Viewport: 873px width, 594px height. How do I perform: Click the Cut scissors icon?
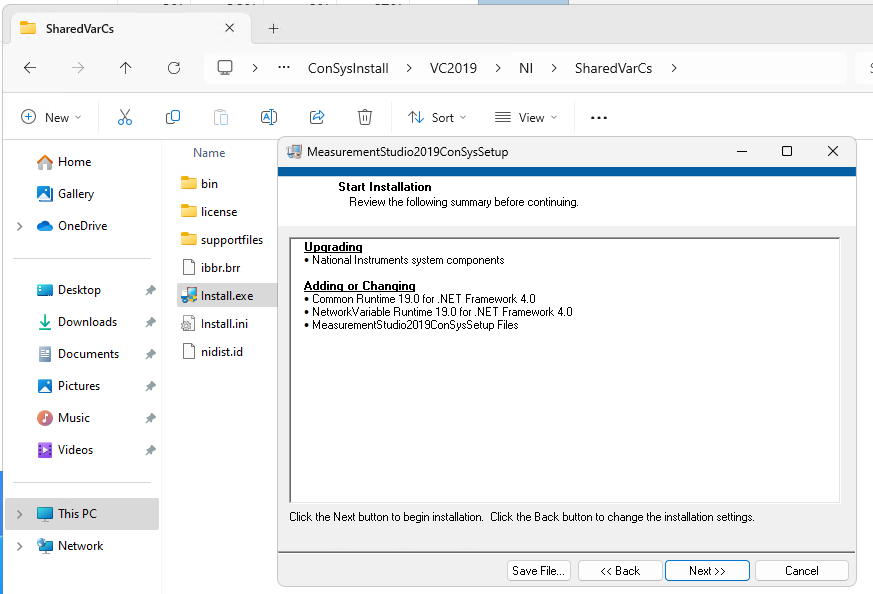click(x=125, y=117)
